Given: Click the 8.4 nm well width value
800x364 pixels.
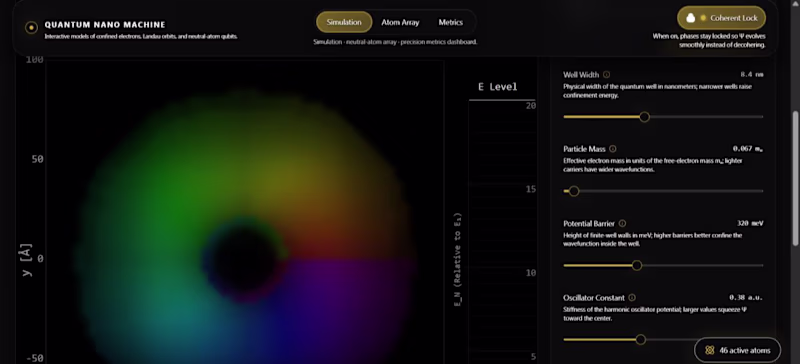Looking at the screenshot, I should [752, 75].
